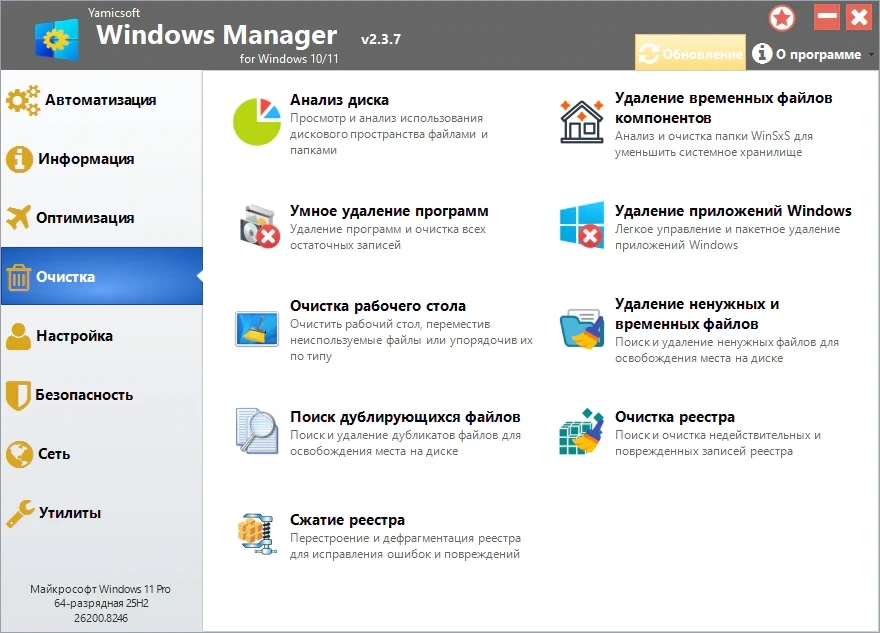Switch to the Настройка section

[x=101, y=336]
